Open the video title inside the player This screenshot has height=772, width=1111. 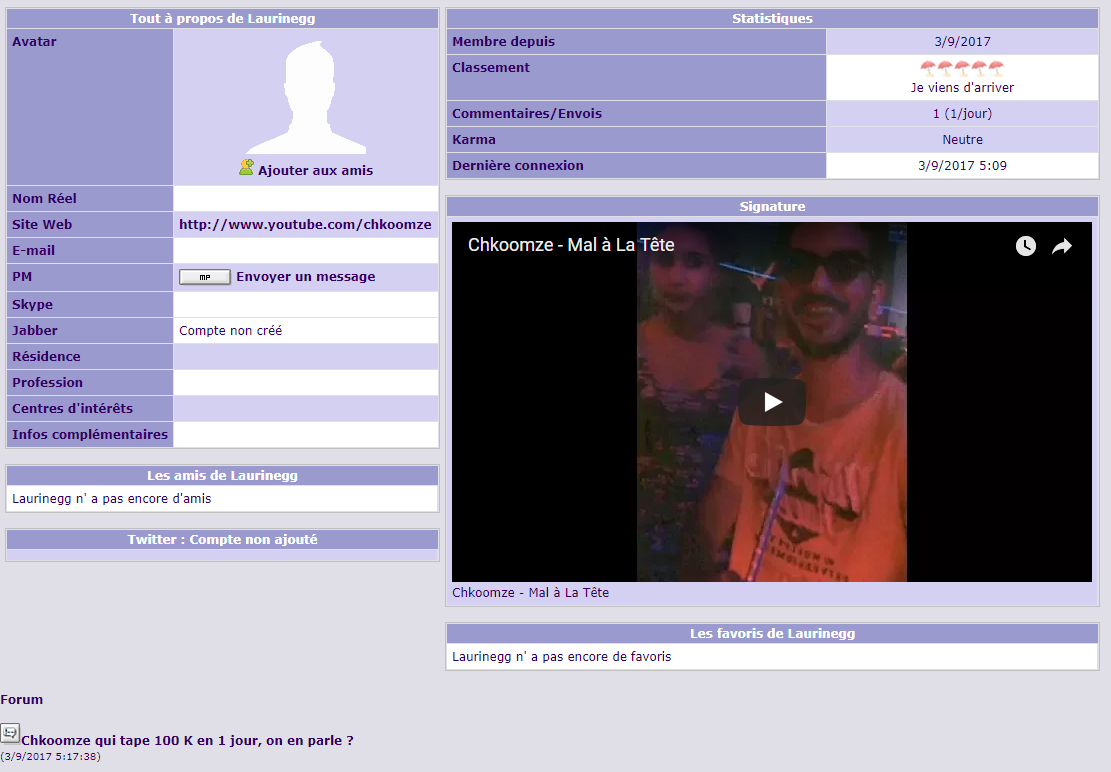571,245
